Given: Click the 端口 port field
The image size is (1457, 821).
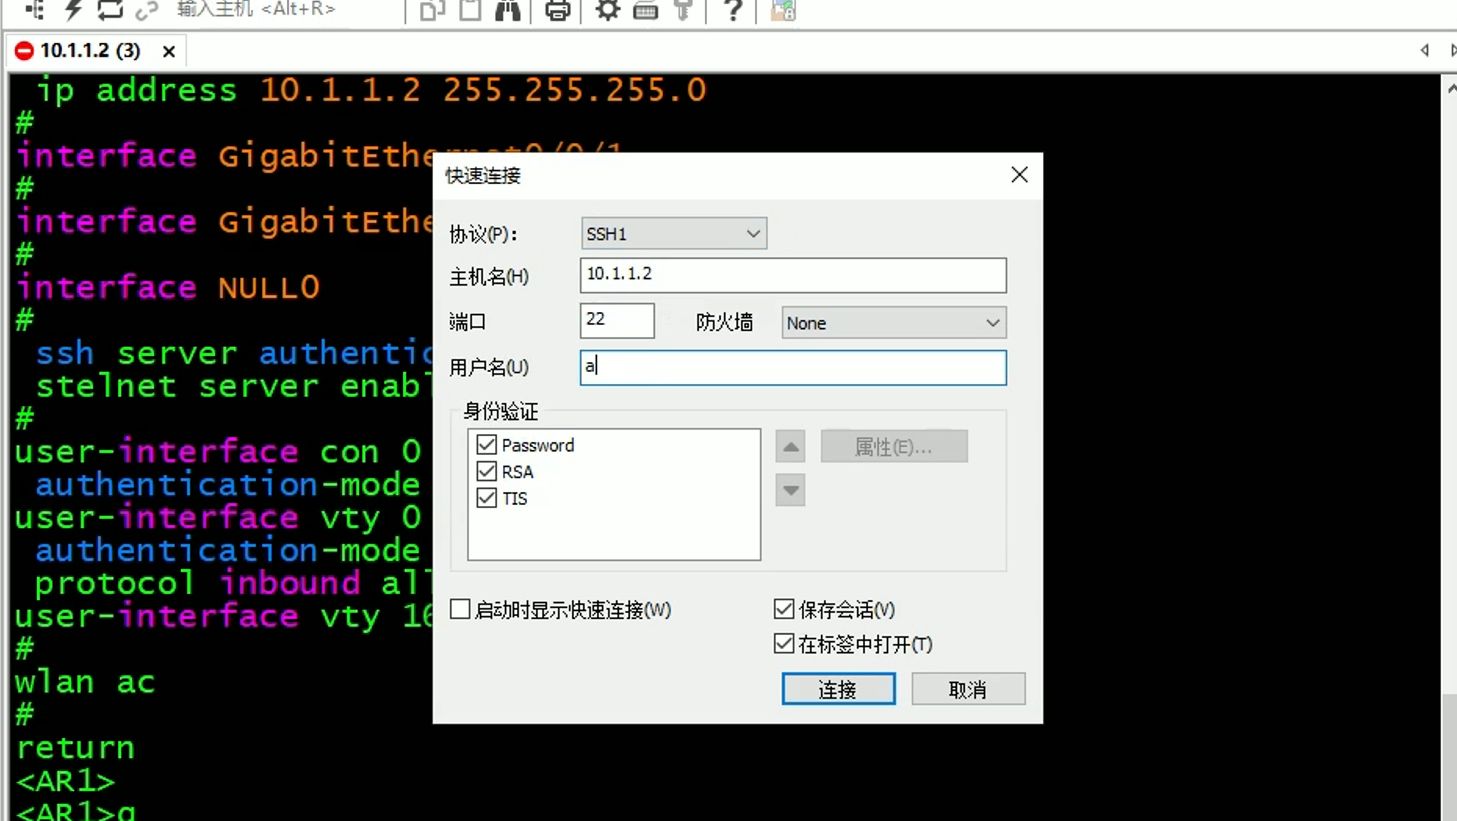Looking at the screenshot, I should tap(617, 321).
